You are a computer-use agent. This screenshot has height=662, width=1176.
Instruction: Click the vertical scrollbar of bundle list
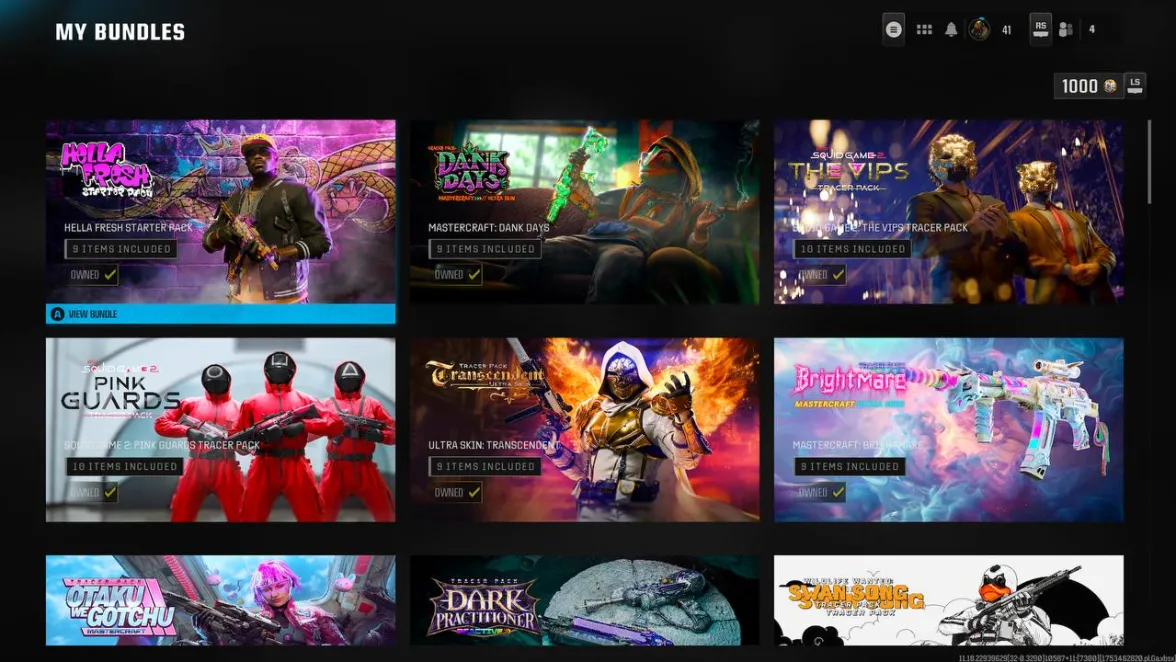tap(1148, 161)
